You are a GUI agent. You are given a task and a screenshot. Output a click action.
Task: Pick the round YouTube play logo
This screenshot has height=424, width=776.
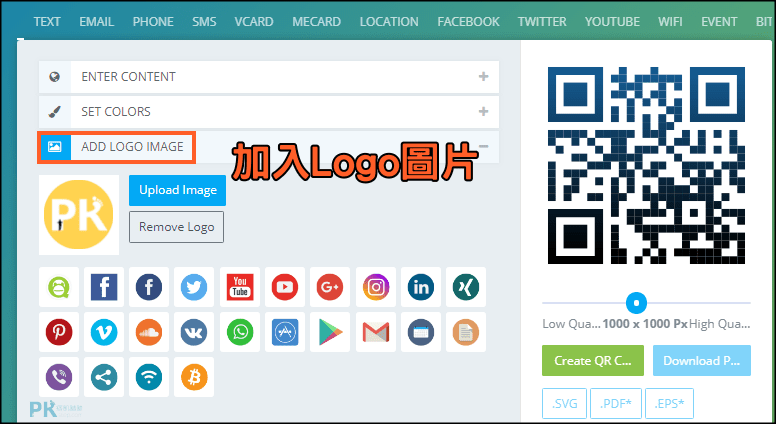285,287
